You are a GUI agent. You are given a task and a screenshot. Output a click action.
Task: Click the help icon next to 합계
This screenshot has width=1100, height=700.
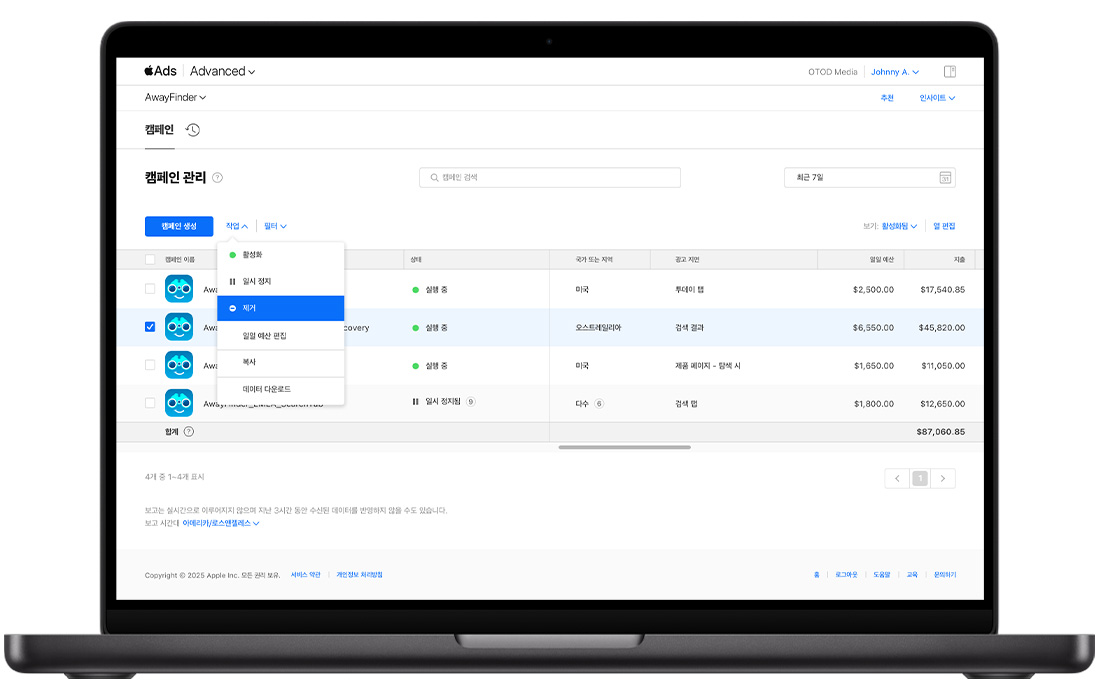click(189, 432)
